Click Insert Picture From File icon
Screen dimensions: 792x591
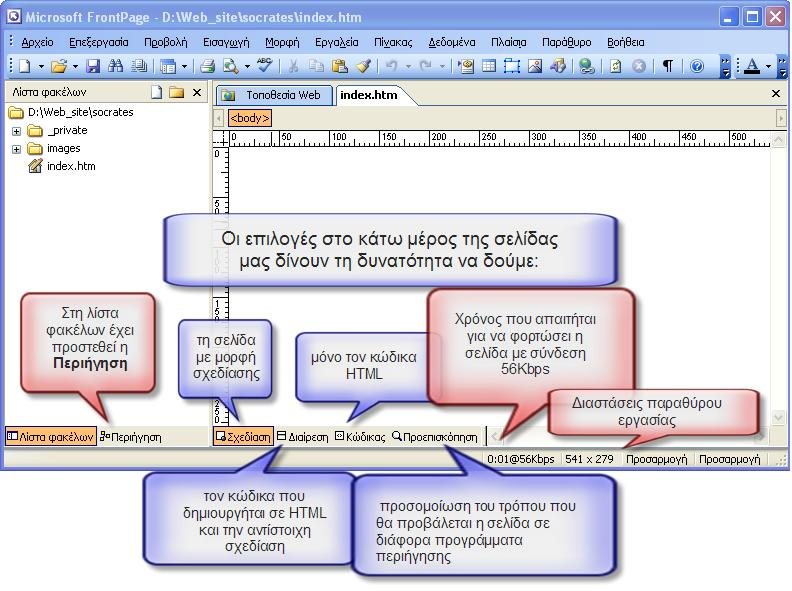click(x=534, y=66)
